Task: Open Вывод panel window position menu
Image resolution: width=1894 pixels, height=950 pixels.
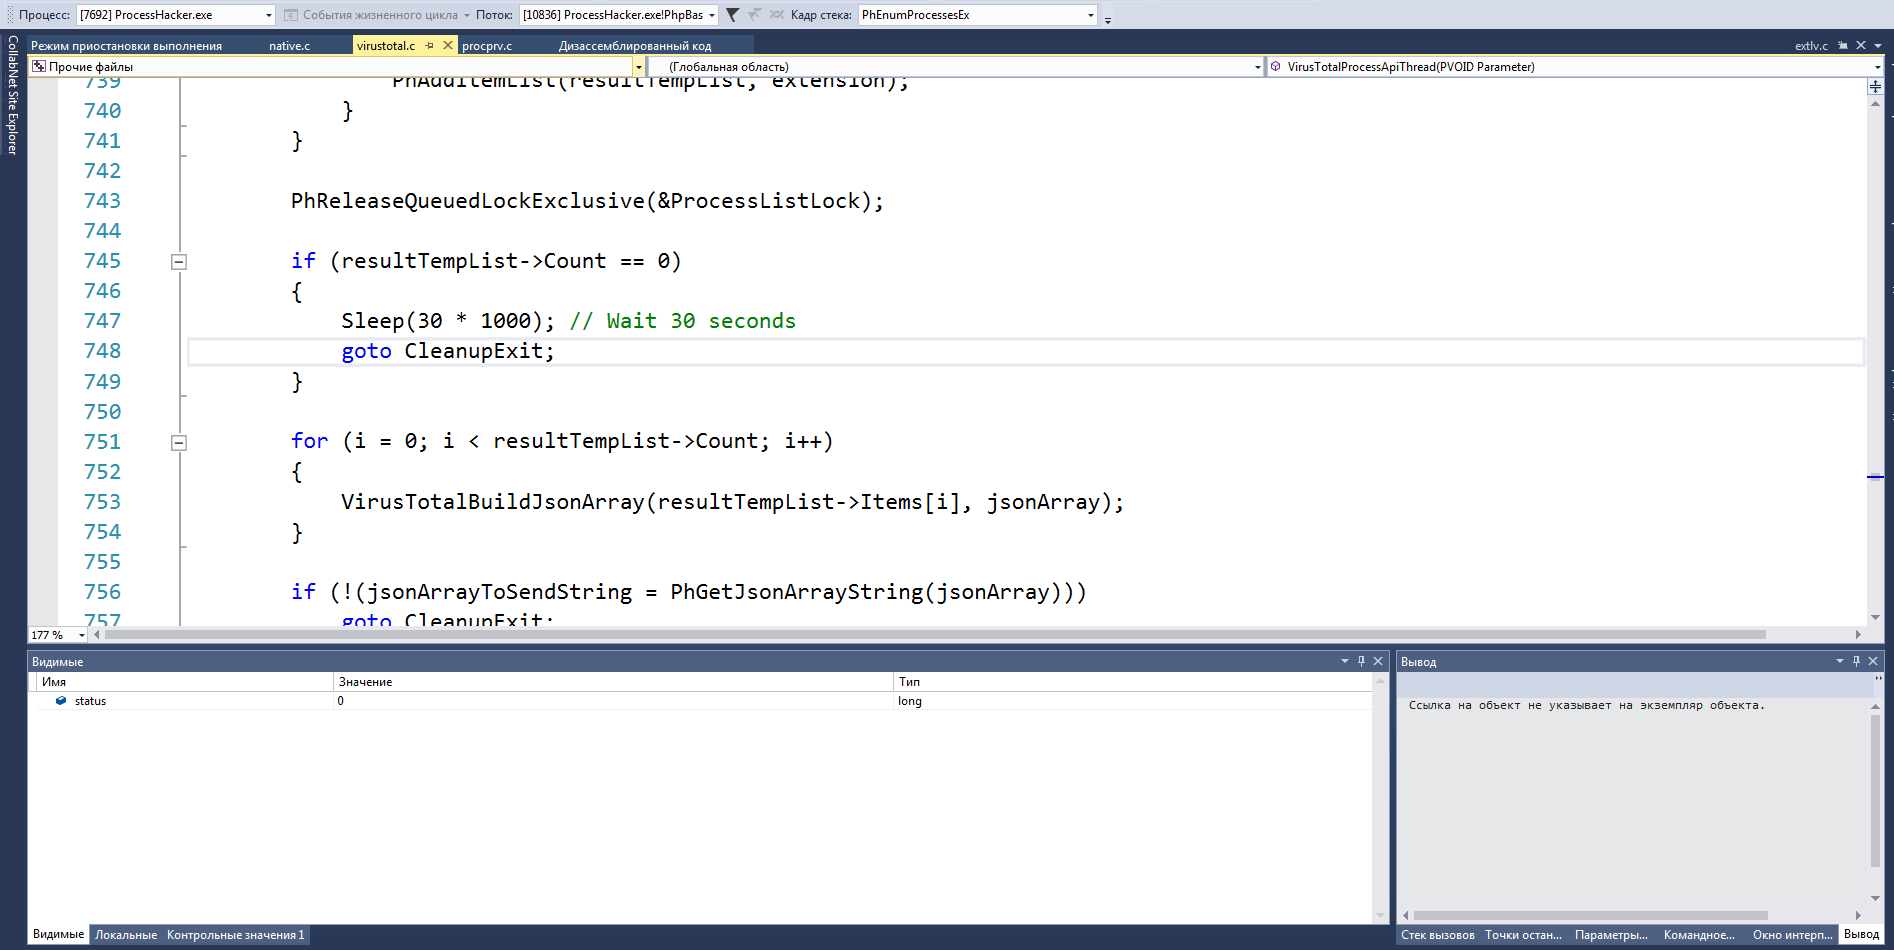Action: tap(1839, 661)
